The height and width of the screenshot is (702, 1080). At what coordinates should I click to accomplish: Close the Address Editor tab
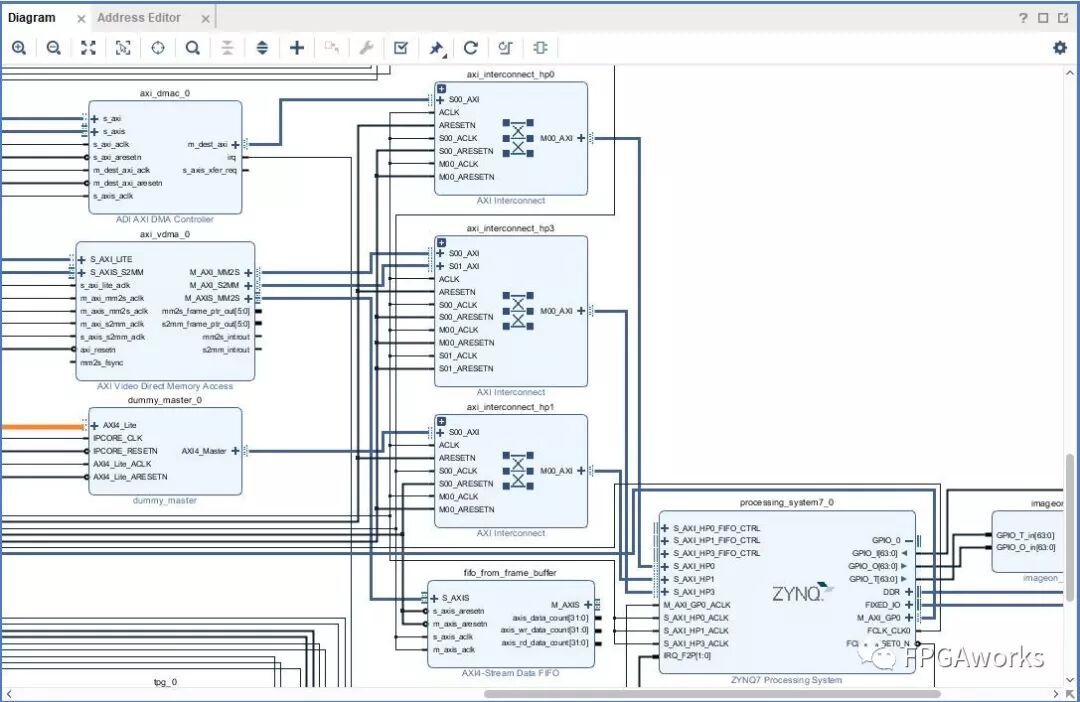click(x=205, y=18)
